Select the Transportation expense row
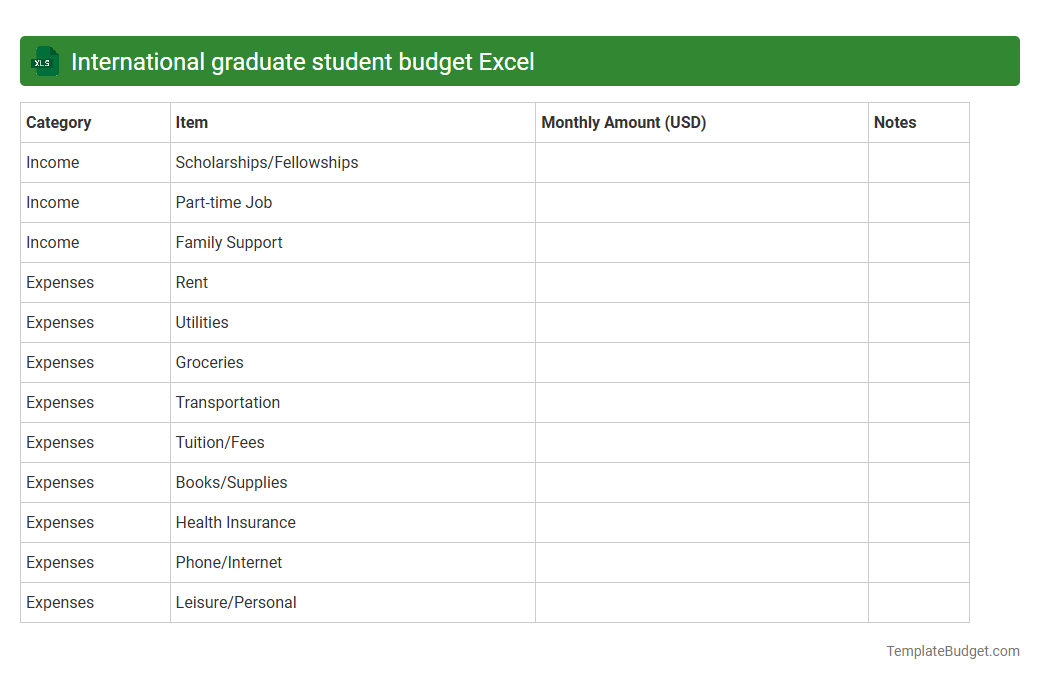Viewport: 1040px width, 680px height. pos(228,402)
